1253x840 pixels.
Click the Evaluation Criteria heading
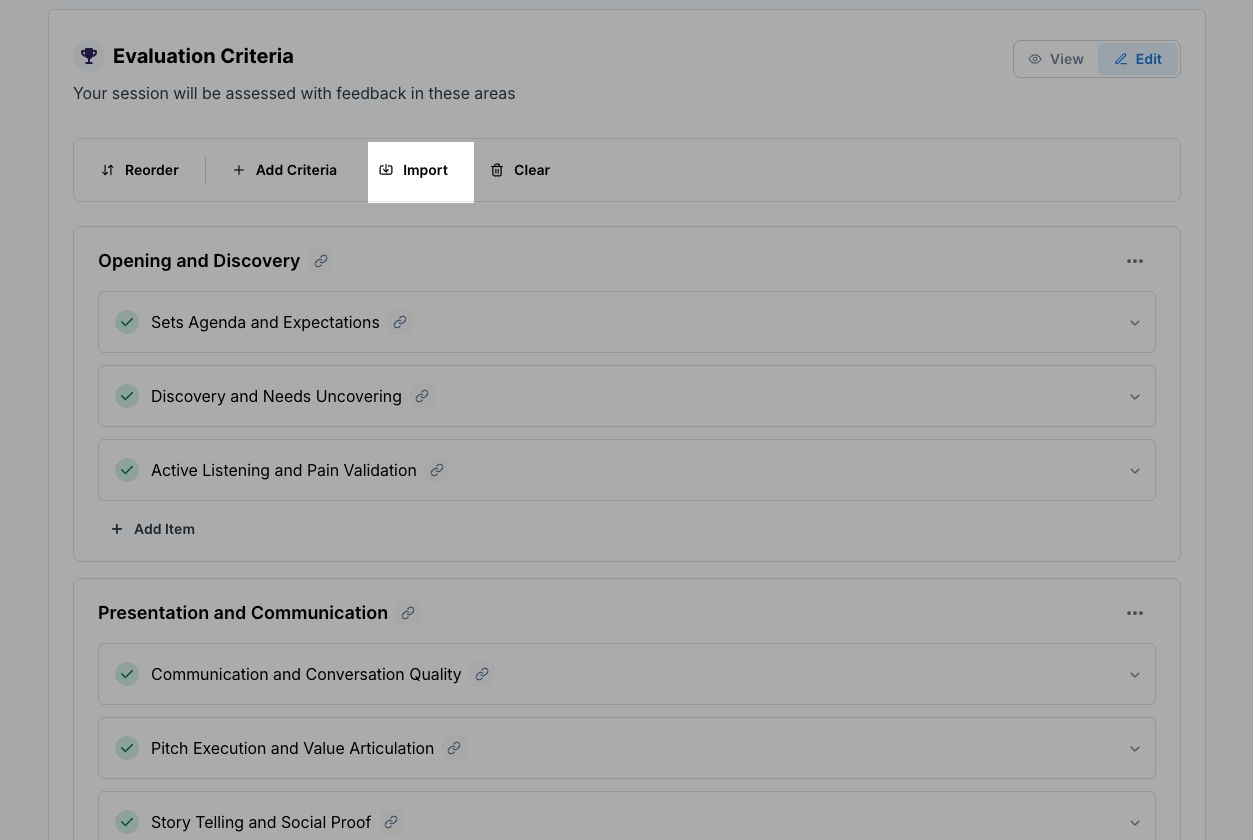[203, 56]
